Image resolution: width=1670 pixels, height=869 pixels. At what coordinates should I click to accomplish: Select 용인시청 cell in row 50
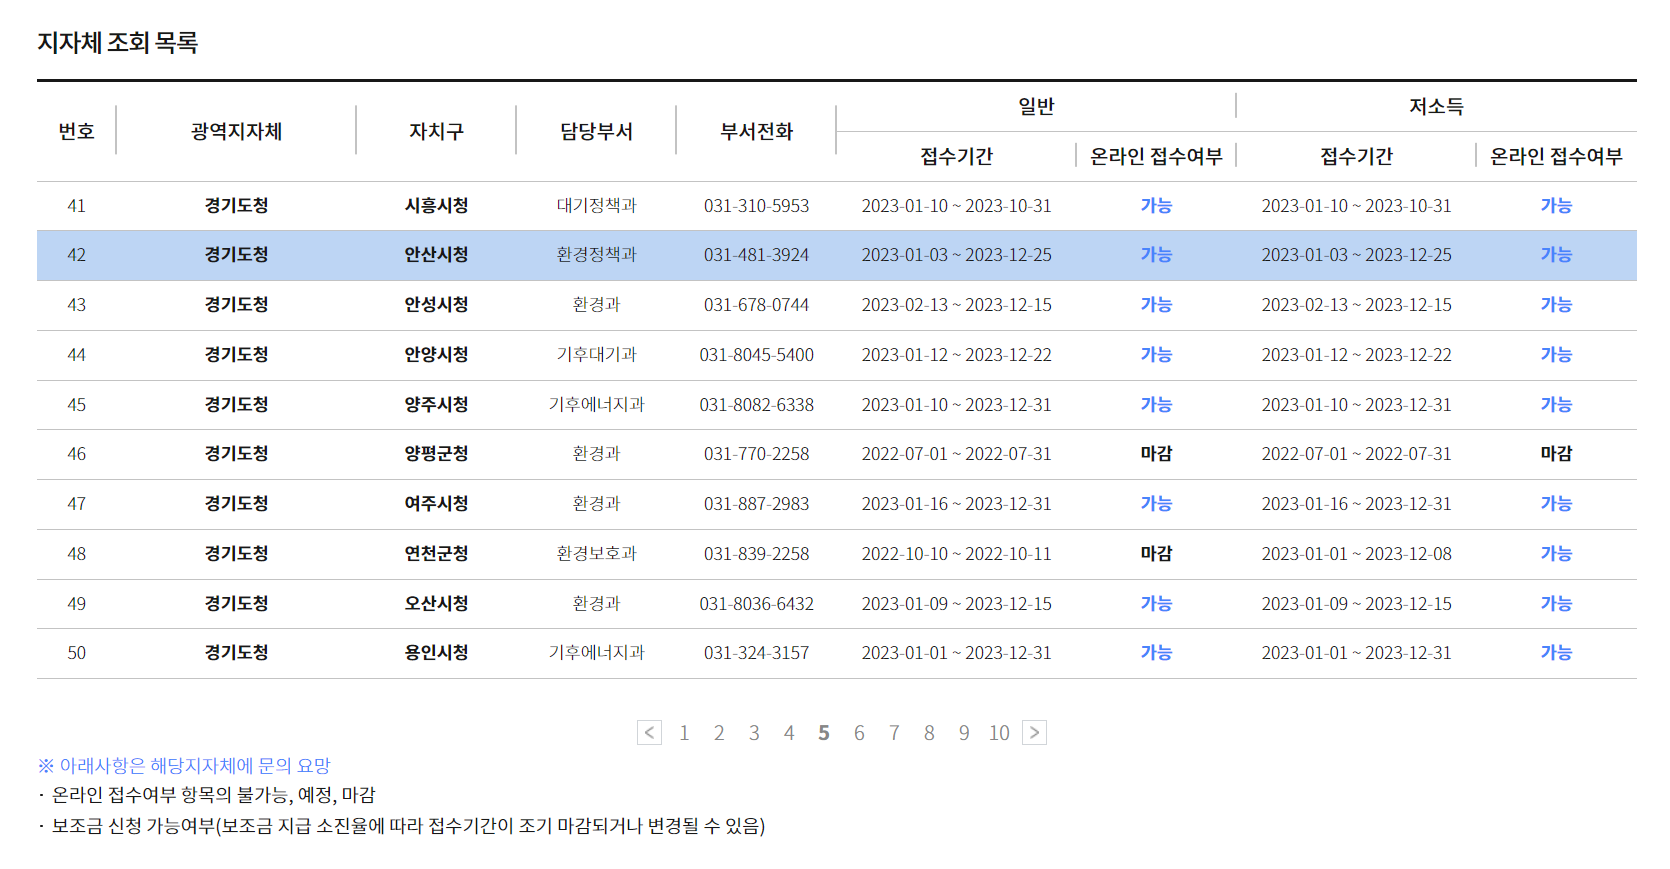click(x=436, y=653)
